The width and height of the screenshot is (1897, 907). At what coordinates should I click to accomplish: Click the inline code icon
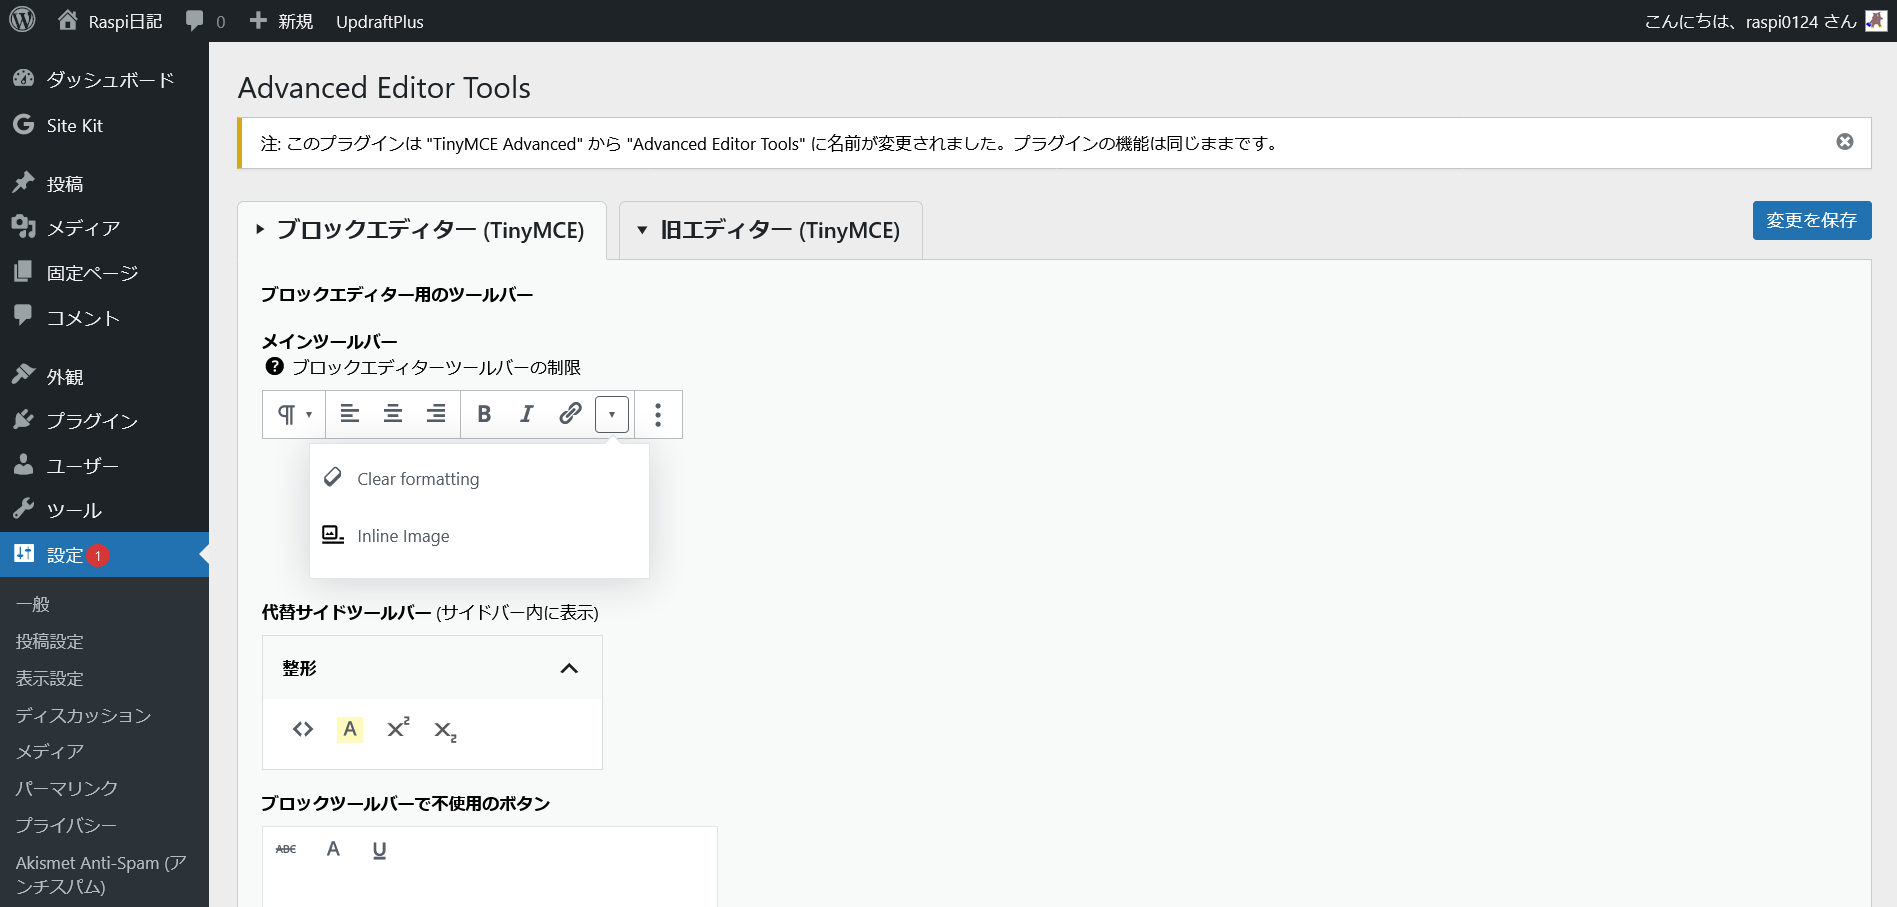point(303,729)
